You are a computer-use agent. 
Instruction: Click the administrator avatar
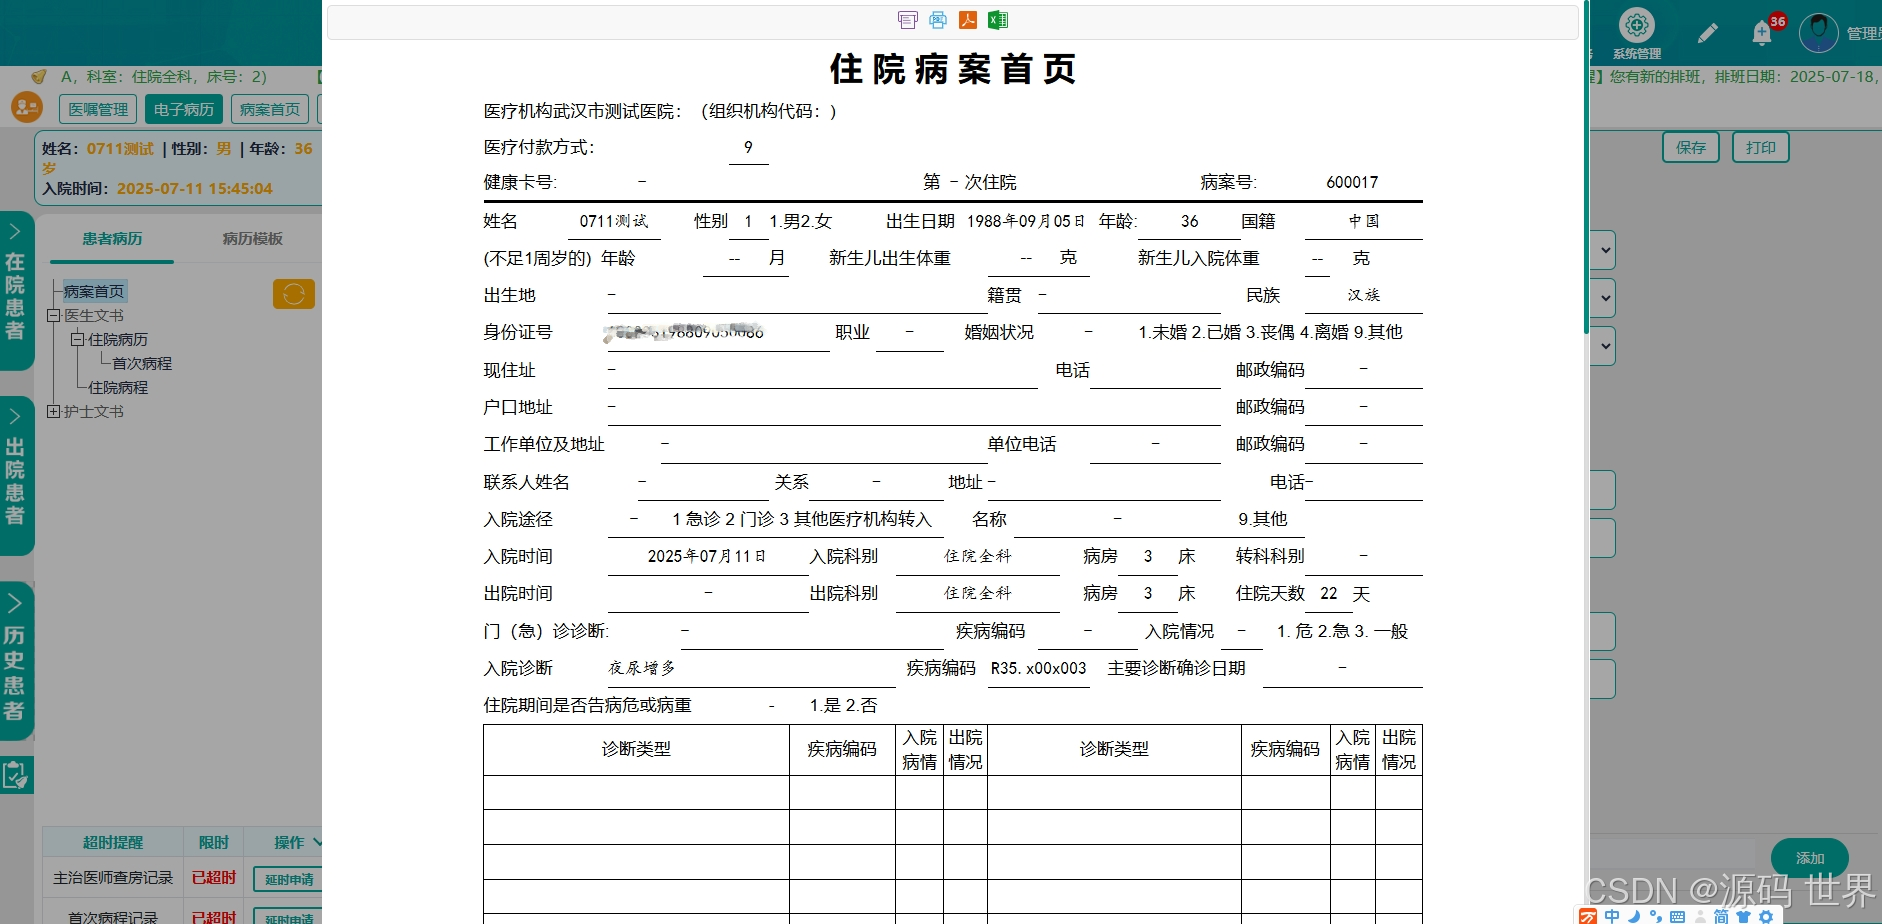click(1818, 33)
